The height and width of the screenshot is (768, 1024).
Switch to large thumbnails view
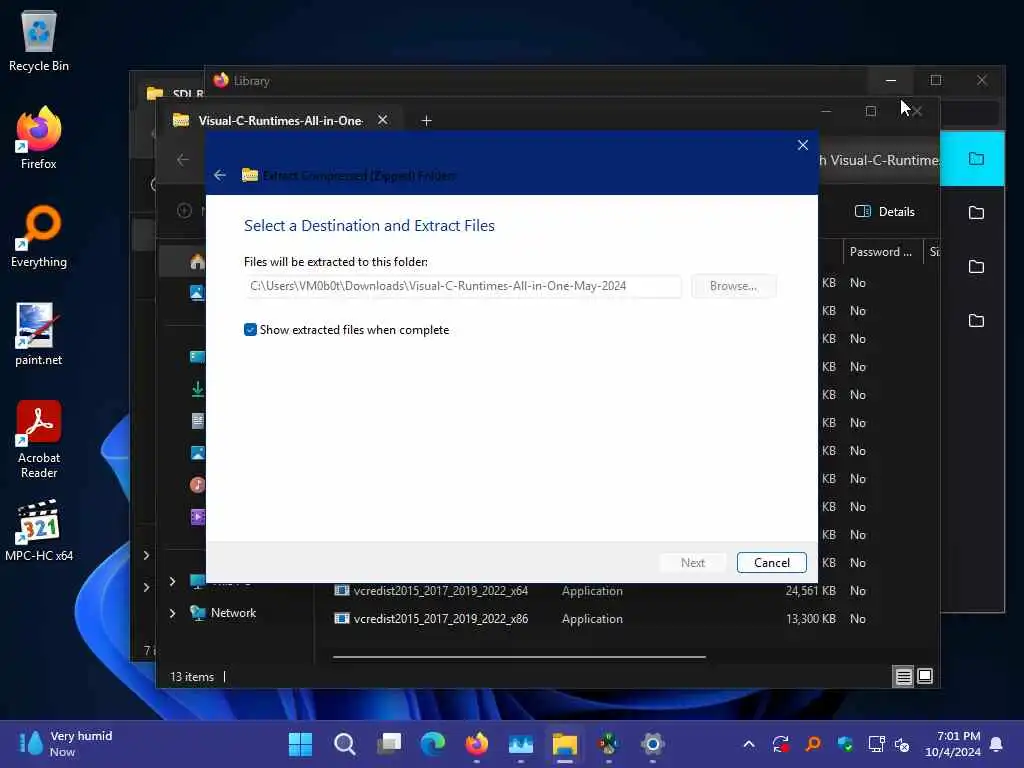click(x=925, y=677)
